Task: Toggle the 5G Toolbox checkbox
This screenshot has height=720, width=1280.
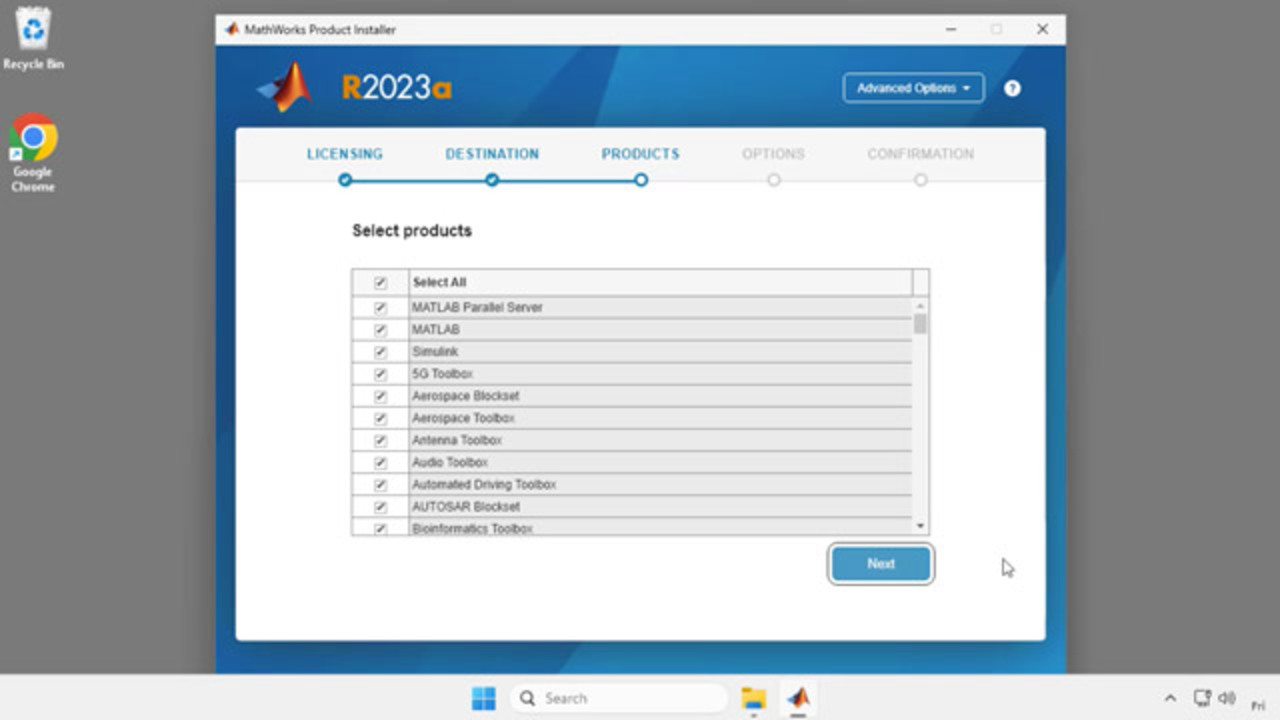Action: (380, 374)
